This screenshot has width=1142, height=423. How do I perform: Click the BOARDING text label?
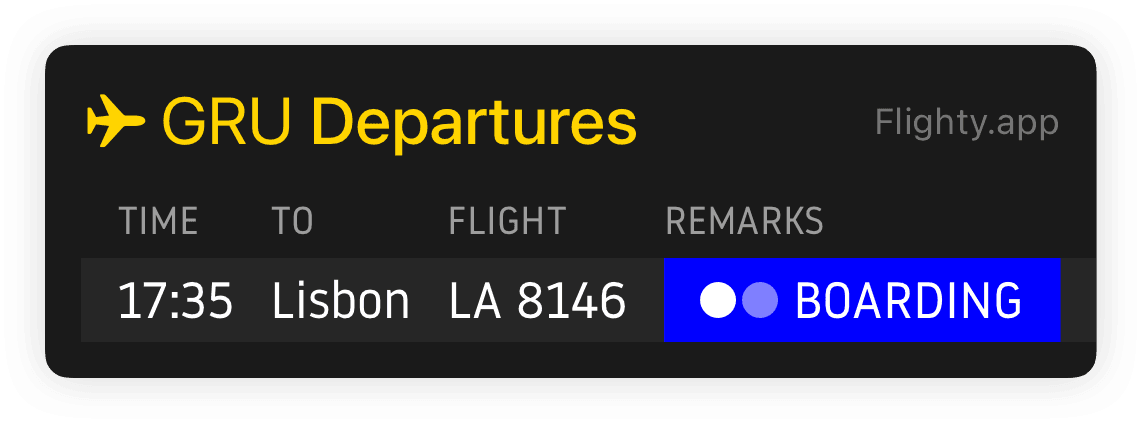pos(909,300)
